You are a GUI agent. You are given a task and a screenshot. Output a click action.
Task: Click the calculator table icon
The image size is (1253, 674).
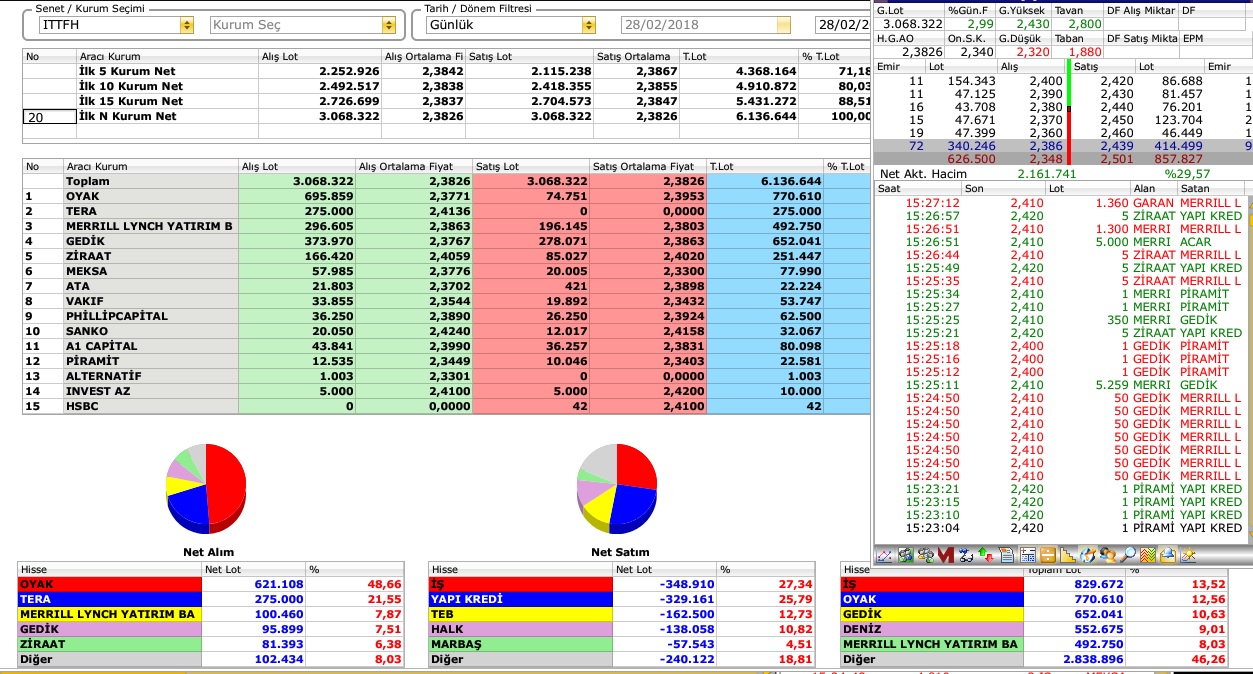pyautogui.click(x=1028, y=555)
